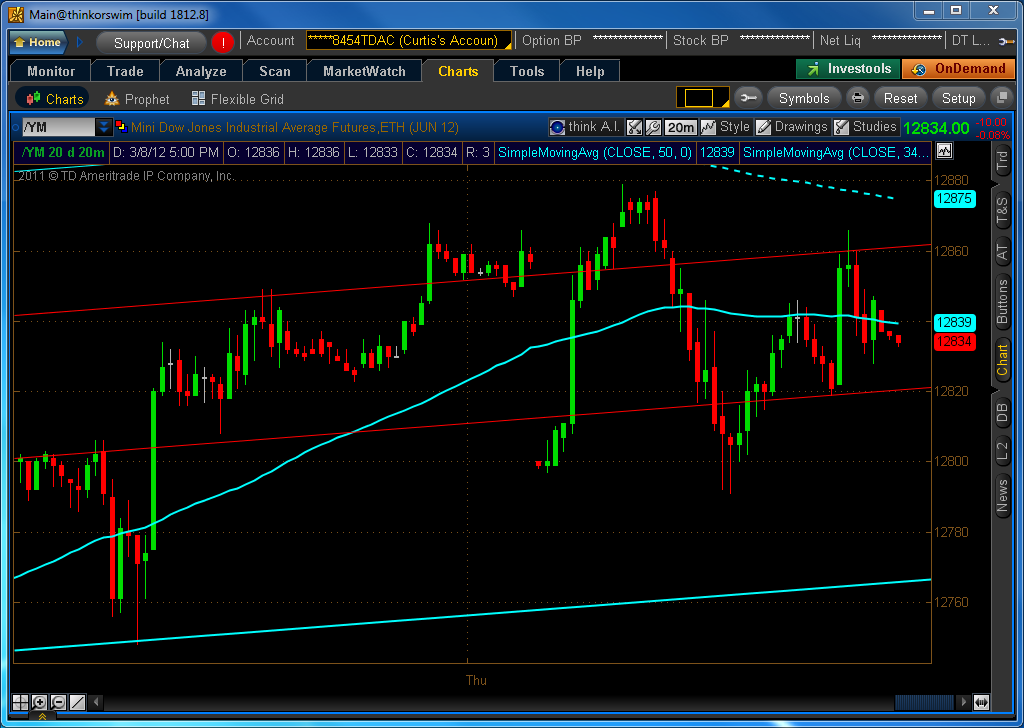Activate OnDemand mode

pyautogui.click(x=958, y=69)
